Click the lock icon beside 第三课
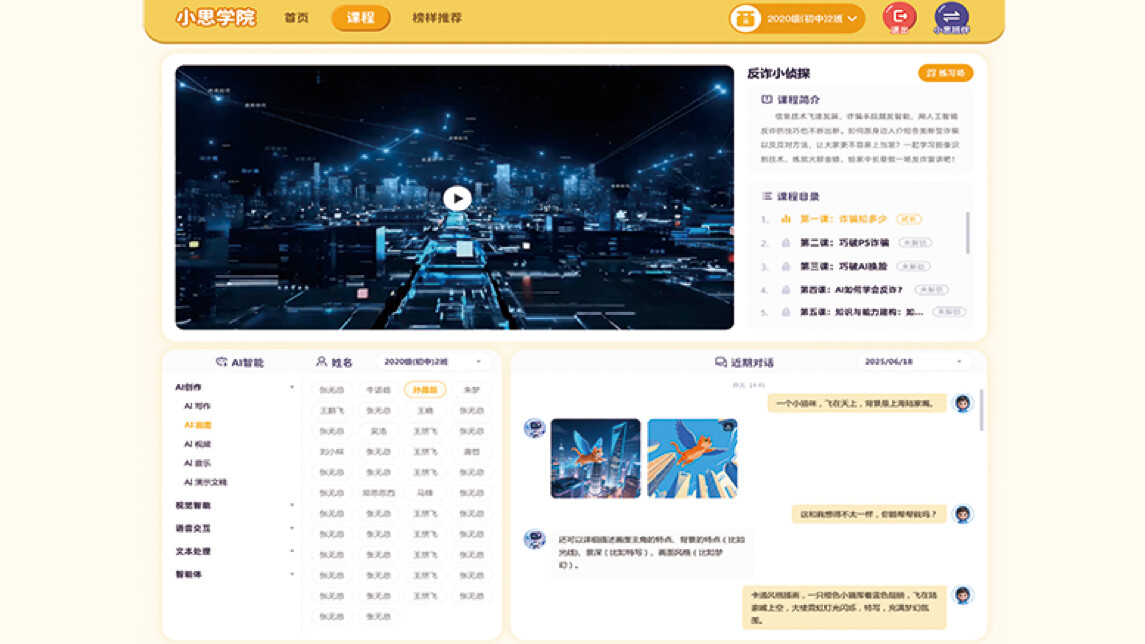Screen dimensions: 1145x644 pyautogui.click(x=786, y=267)
